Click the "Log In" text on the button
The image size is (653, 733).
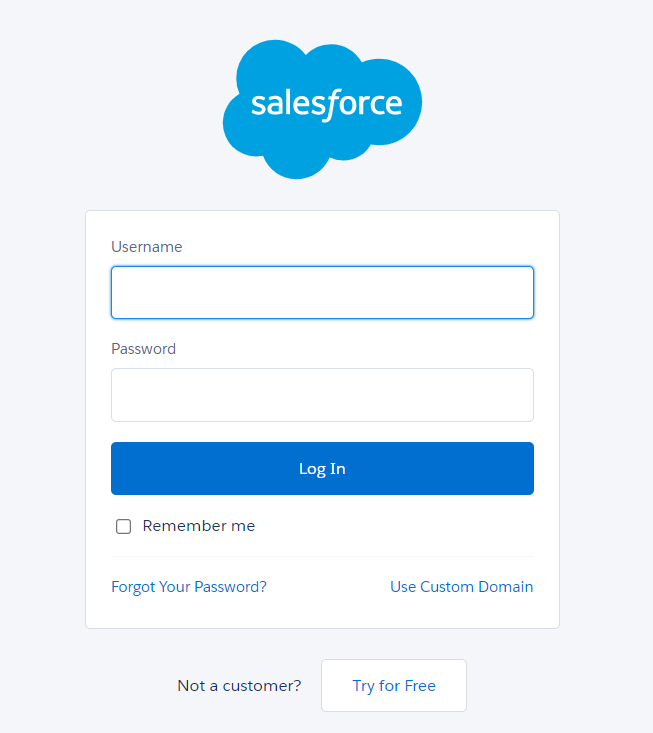322,469
